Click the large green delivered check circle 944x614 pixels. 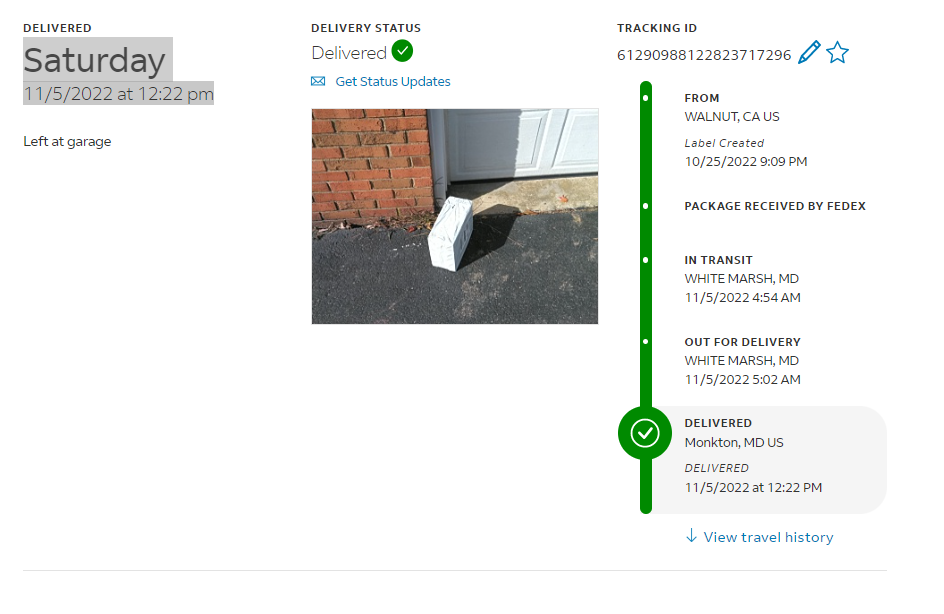[x=645, y=433]
